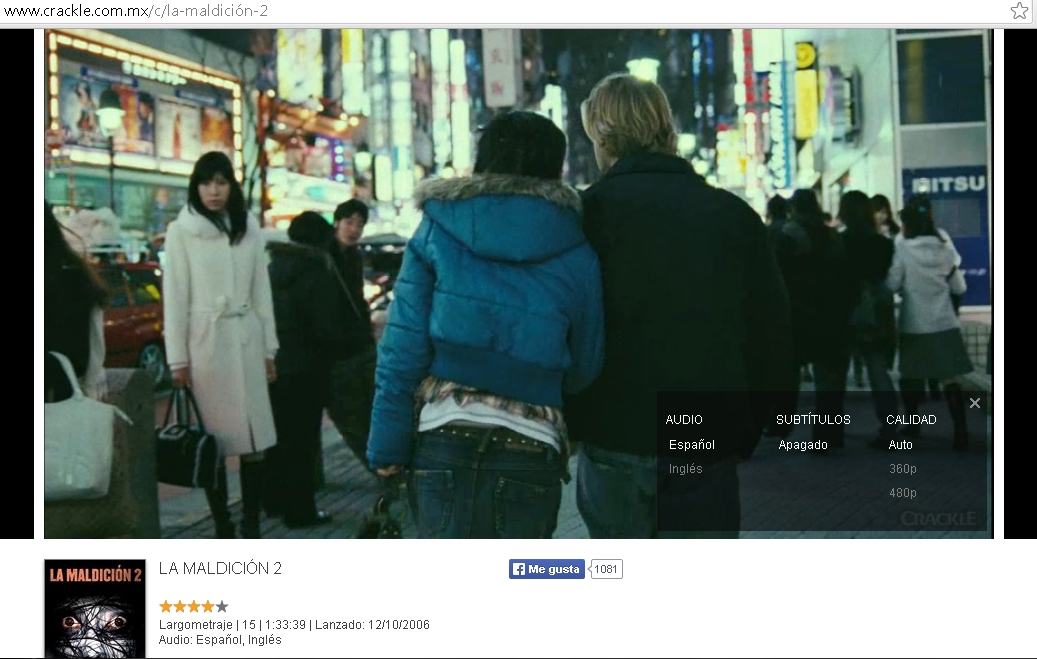The width and height of the screenshot is (1037, 659).
Task: Click the LA MALDICIÓN 2 title
Action: (x=220, y=568)
